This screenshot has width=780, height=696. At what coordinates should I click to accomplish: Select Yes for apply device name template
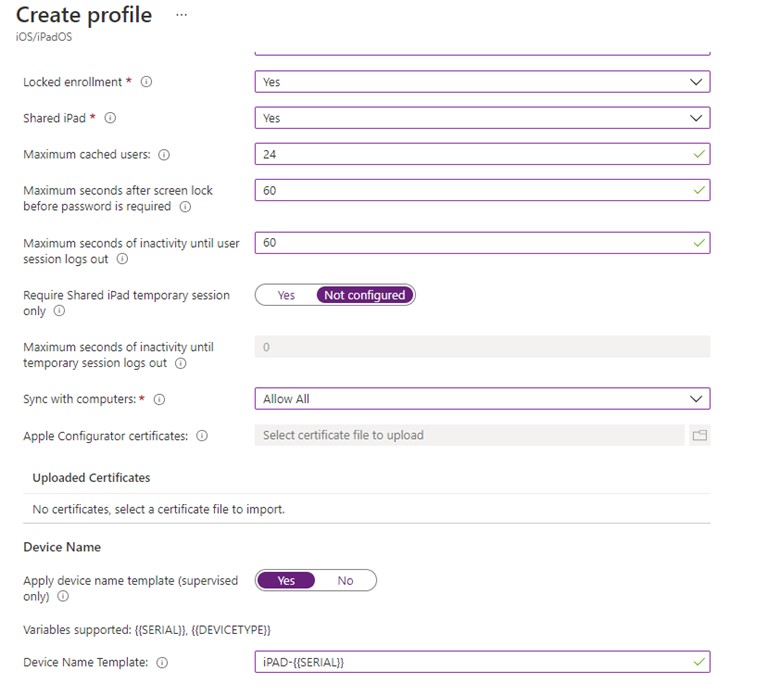click(x=286, y=580)
